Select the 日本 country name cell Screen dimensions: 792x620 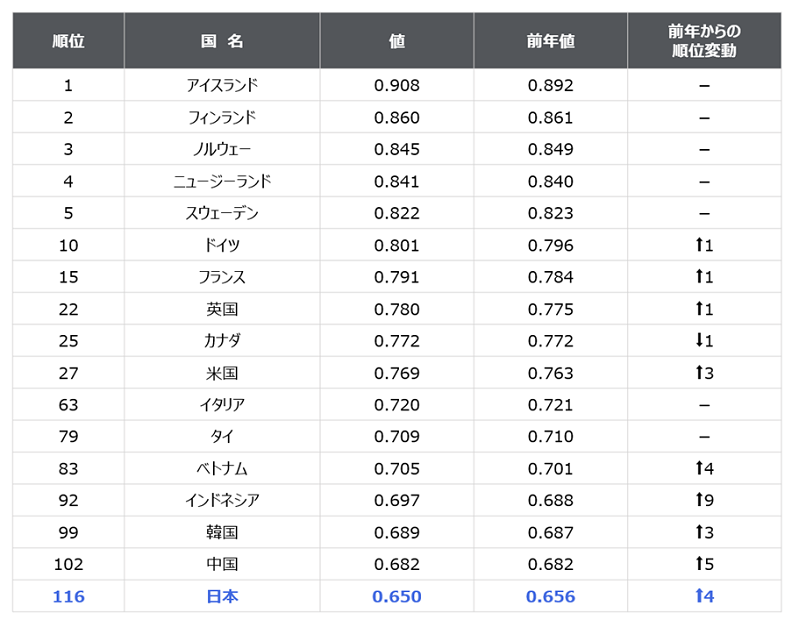[222, 596]
